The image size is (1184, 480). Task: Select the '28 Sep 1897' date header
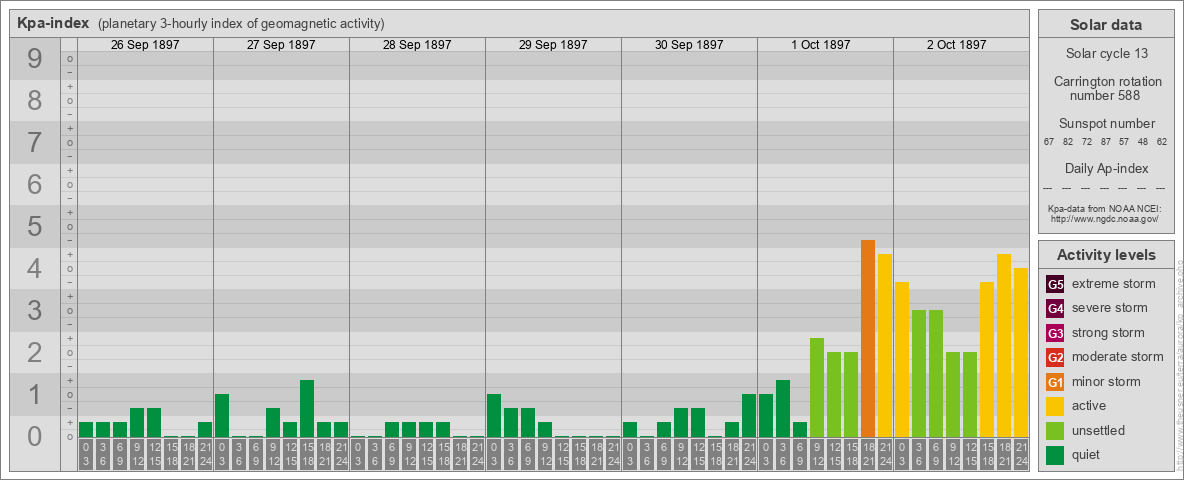click(x=417, y=45)
